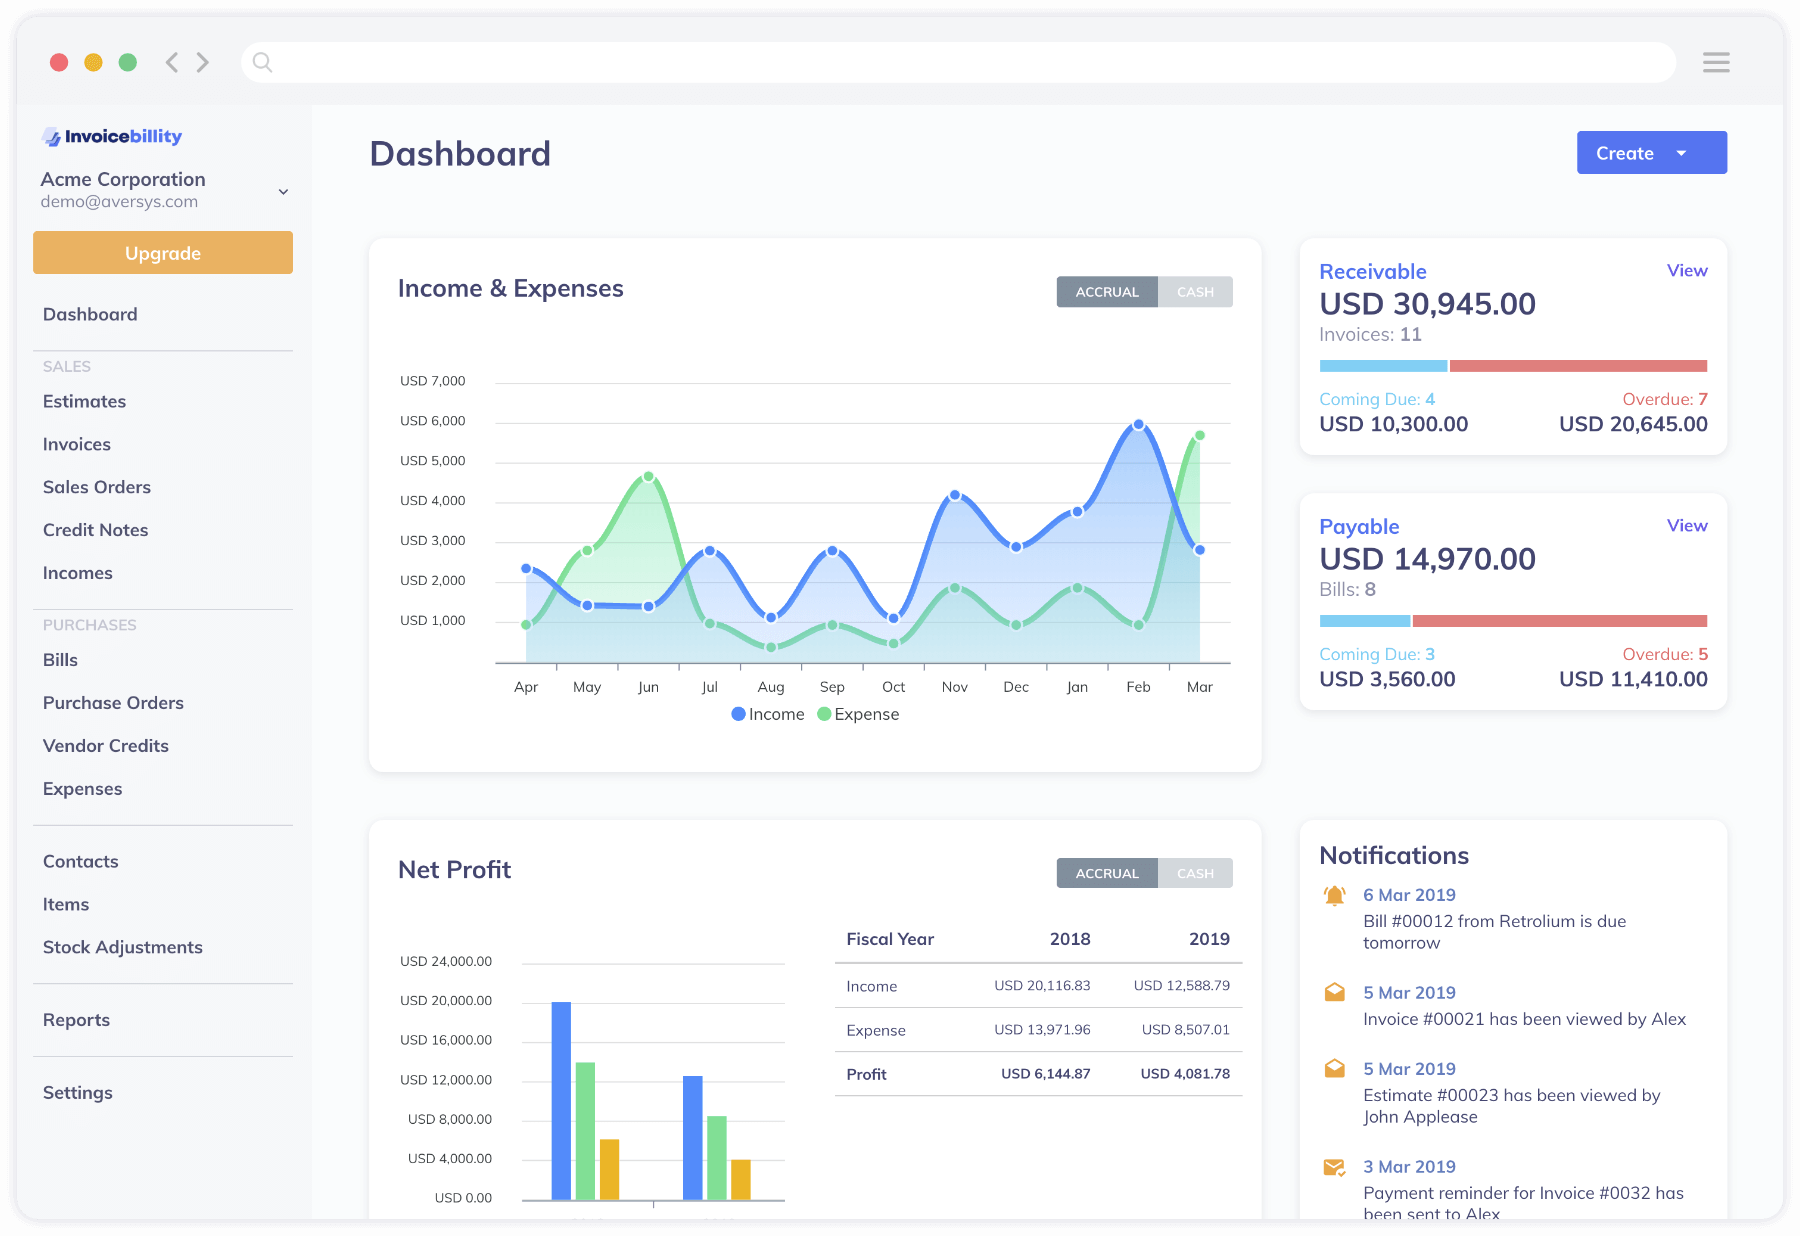Click View on the Receivable card

point(1687,270)
